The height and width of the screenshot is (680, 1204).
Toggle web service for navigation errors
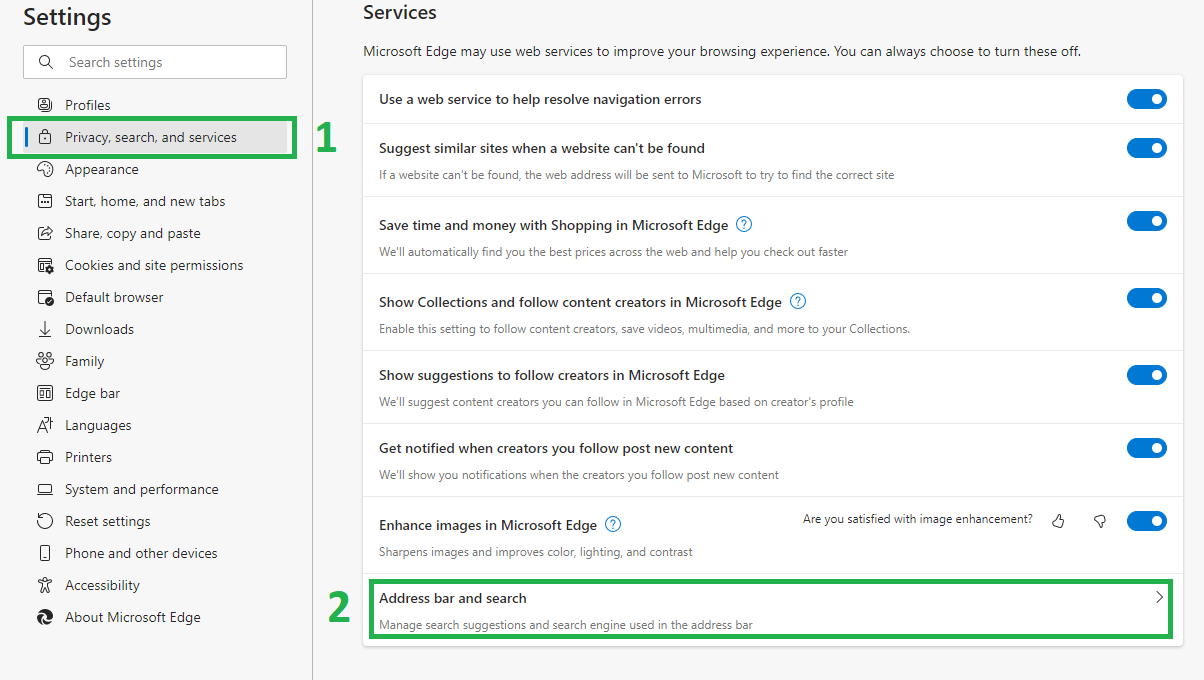[1147, 99]
